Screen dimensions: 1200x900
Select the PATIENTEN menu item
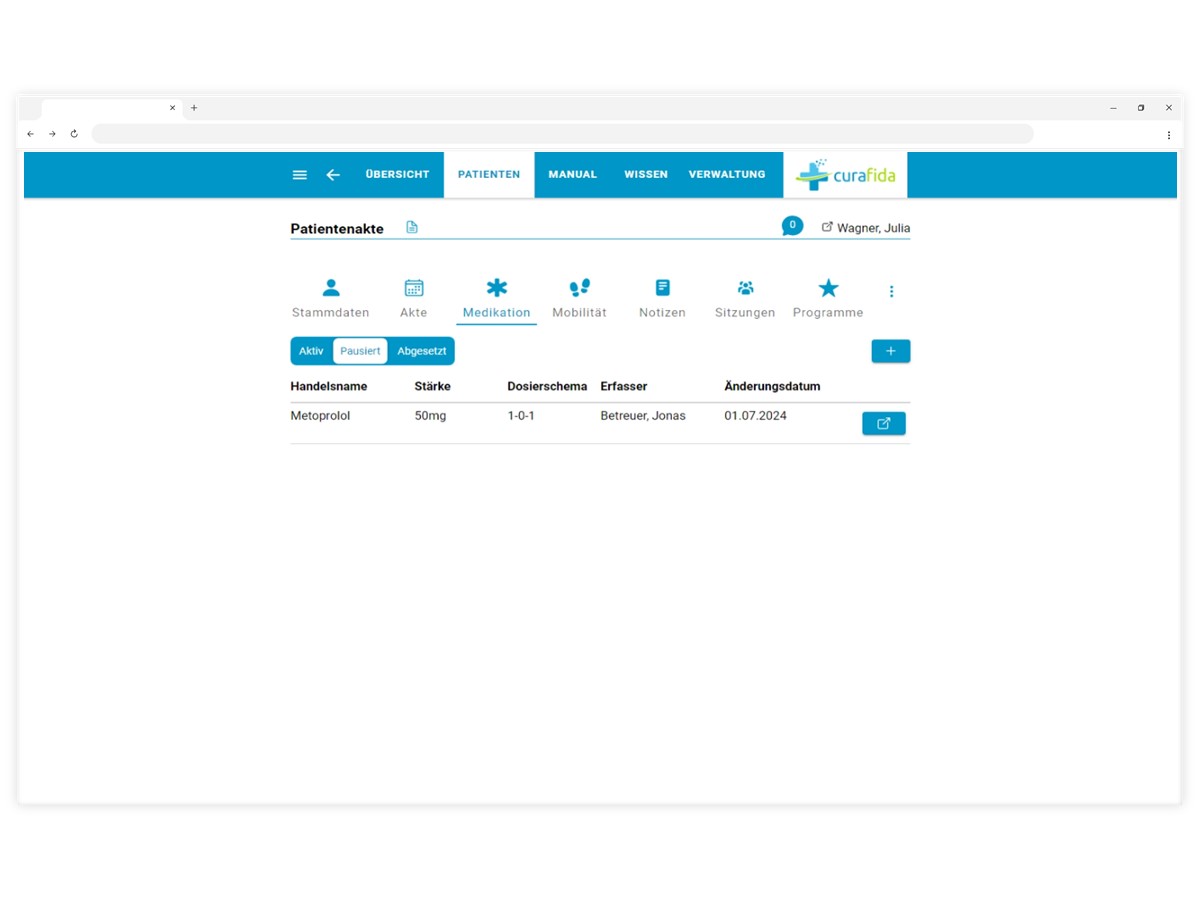click(x=489, y=175)
